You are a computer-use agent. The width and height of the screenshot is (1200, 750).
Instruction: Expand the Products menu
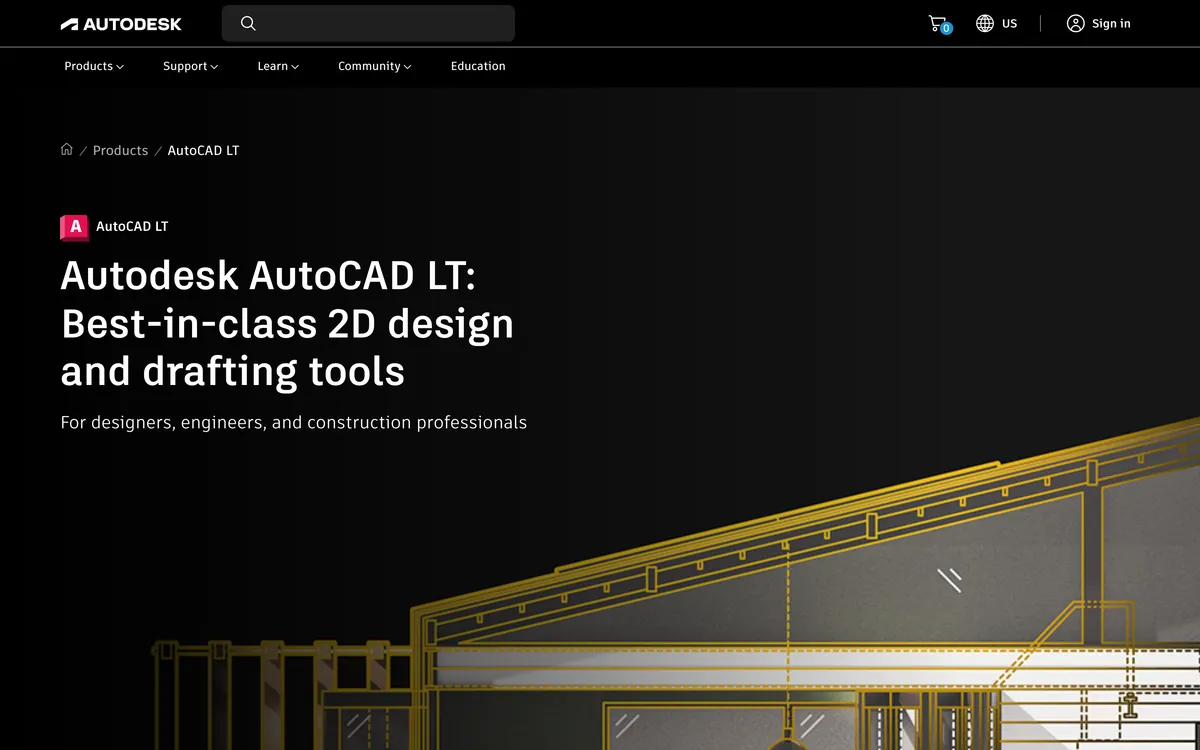94,66
